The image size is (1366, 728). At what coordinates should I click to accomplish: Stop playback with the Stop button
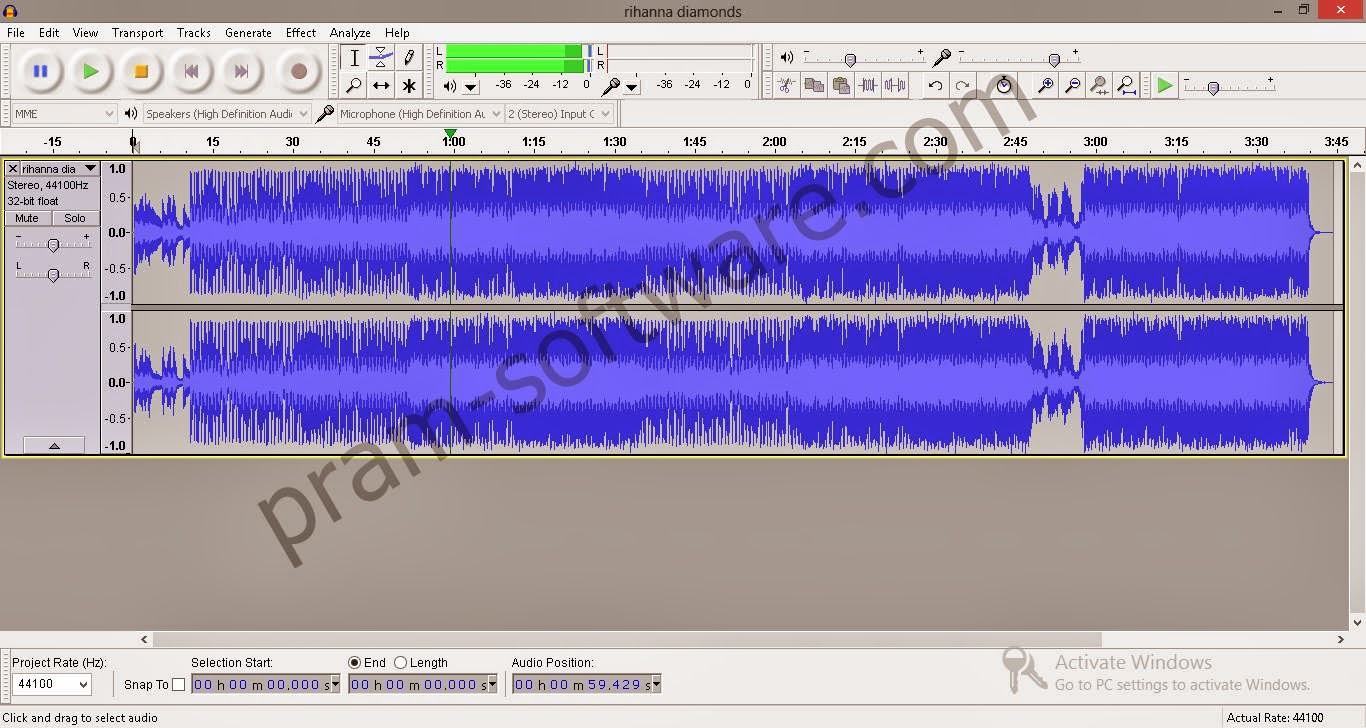click(x=141, y=71)
